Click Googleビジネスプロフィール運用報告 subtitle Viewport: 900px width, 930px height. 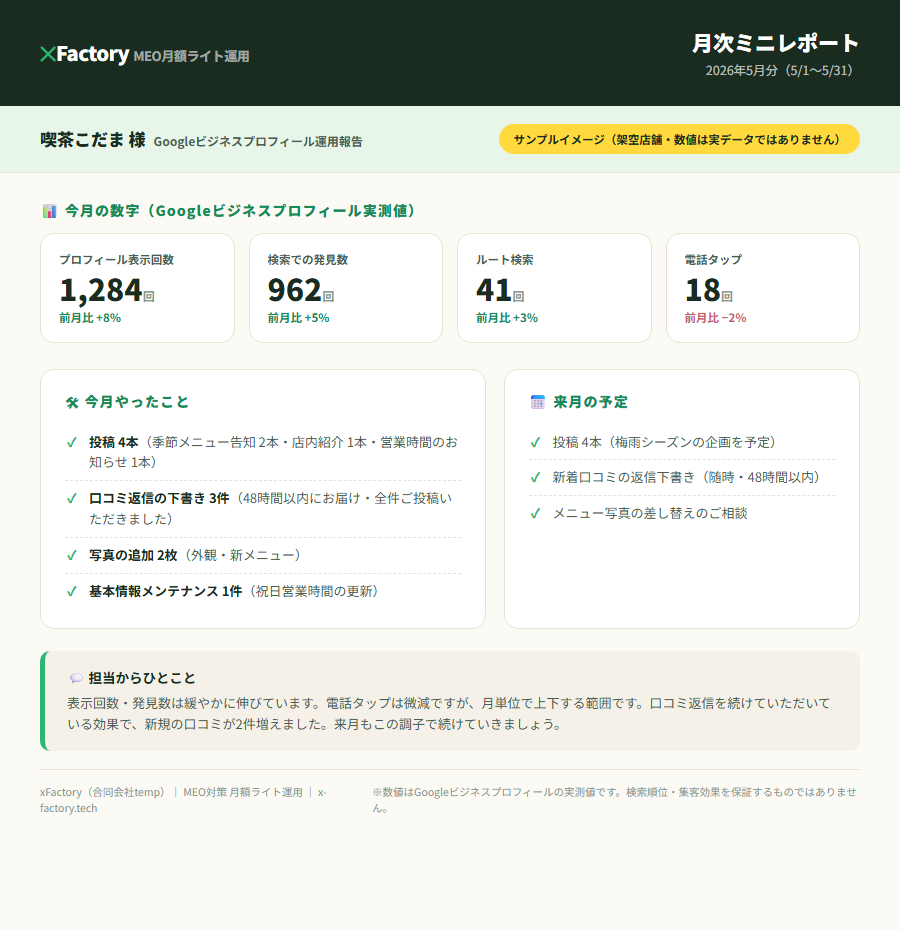click(x=258, y=142)
